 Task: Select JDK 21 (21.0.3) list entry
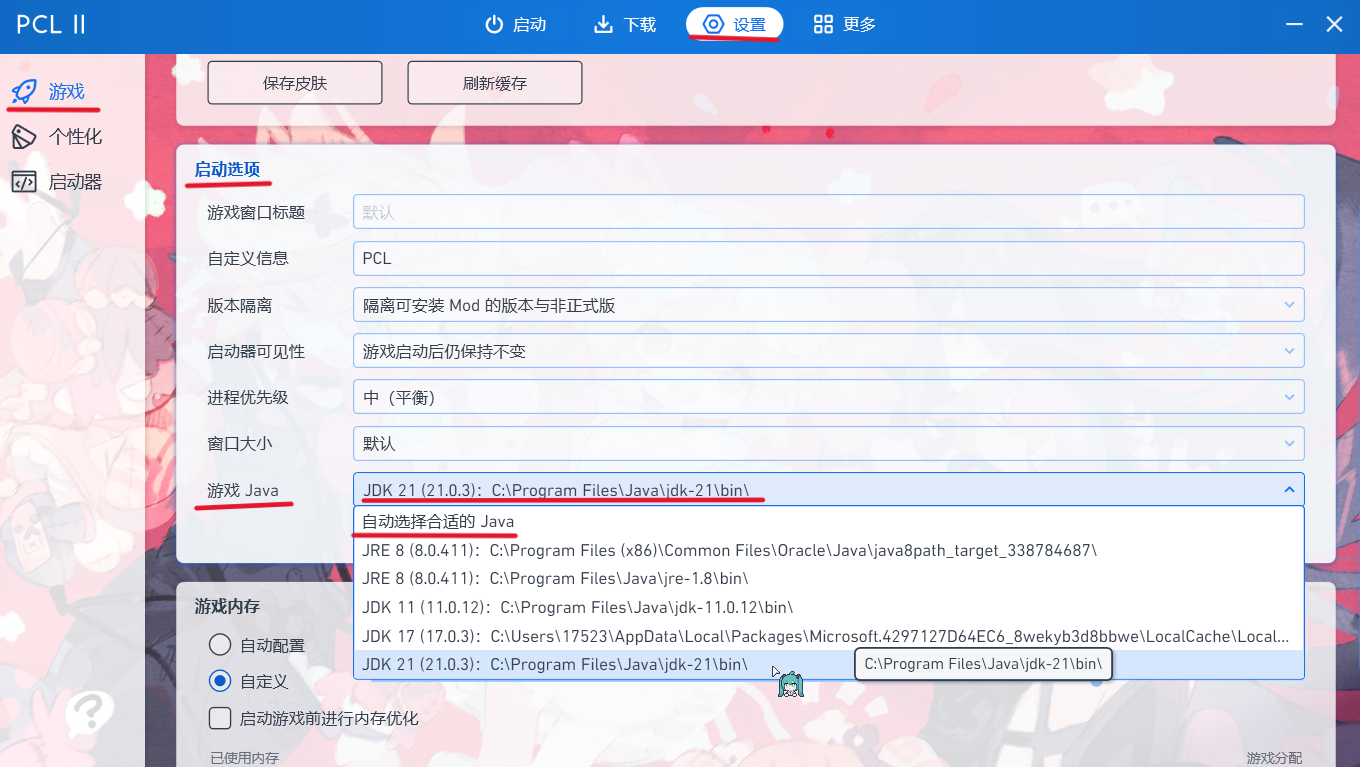829,664
